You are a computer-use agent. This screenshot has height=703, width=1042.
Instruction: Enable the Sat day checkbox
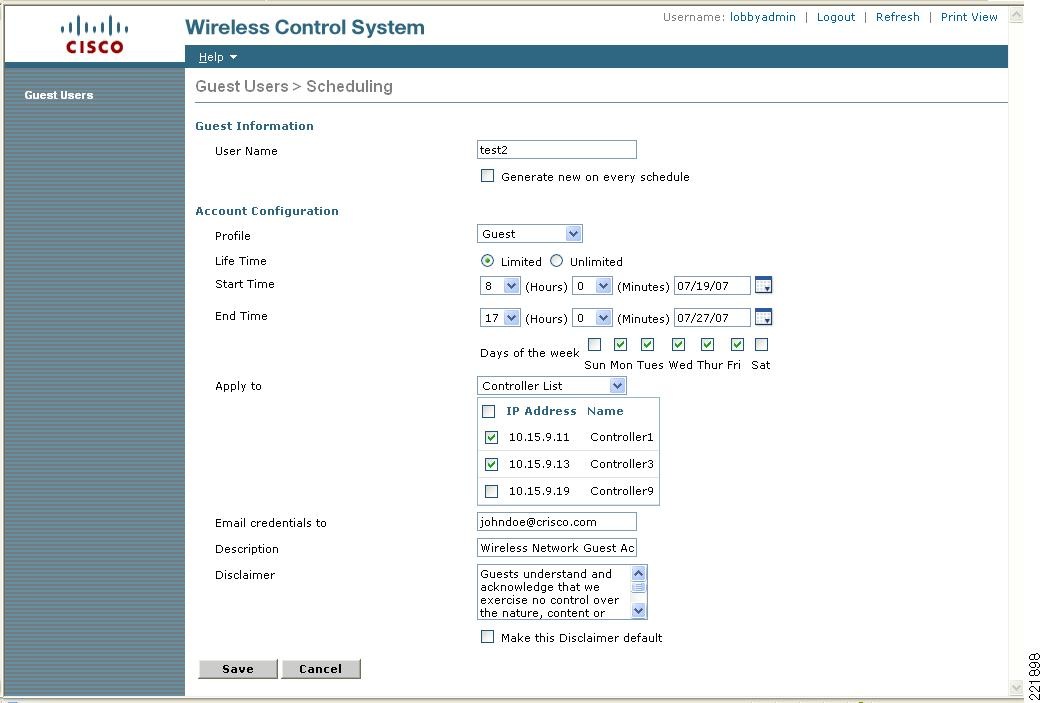tap(762, 344)
